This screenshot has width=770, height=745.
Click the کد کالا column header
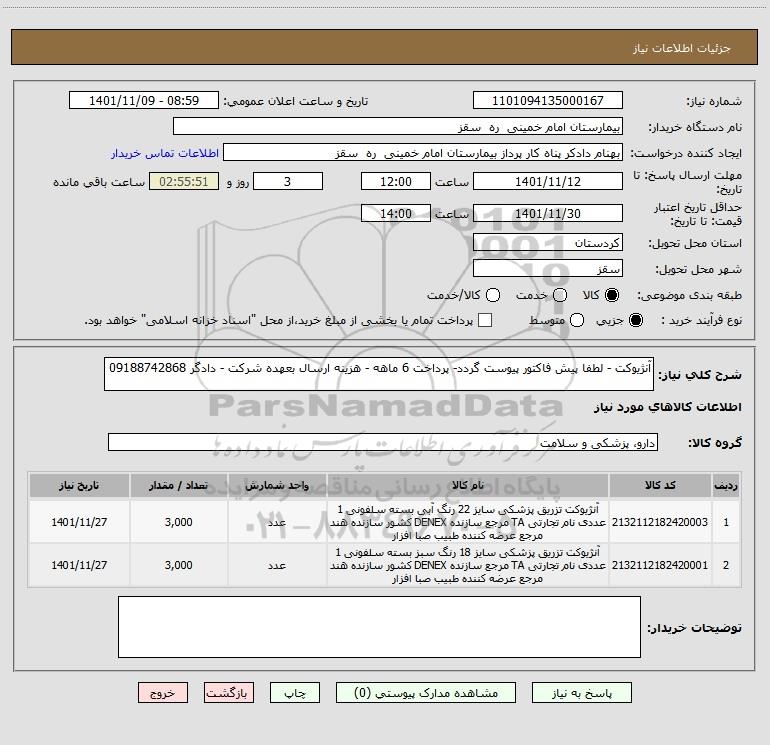tap(660, 485)
